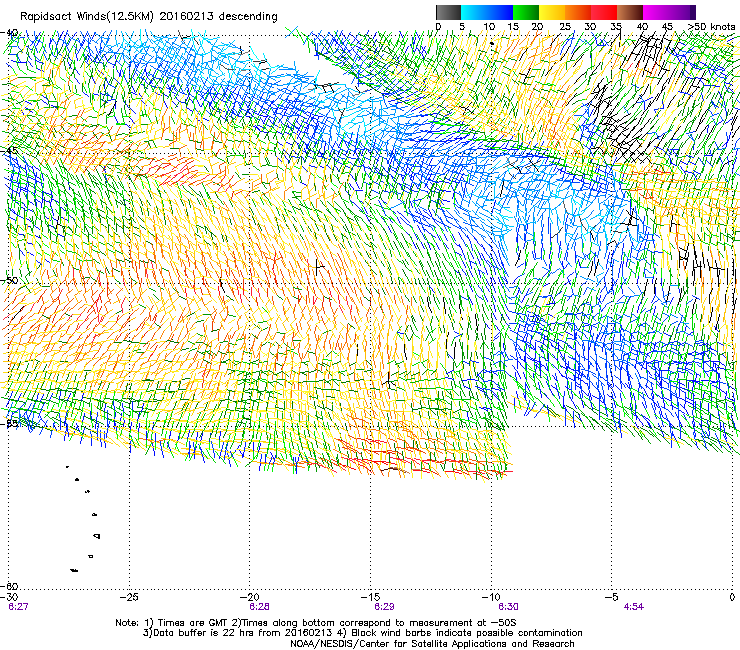The width and height of the screenshot is (740, 650).
Task: Click the purple '8:29' time label
Action: (x=384, y=607)
